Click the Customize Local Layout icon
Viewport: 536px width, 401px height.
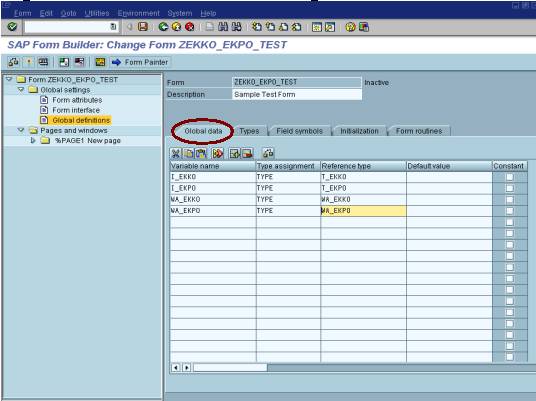click(363, 27)
